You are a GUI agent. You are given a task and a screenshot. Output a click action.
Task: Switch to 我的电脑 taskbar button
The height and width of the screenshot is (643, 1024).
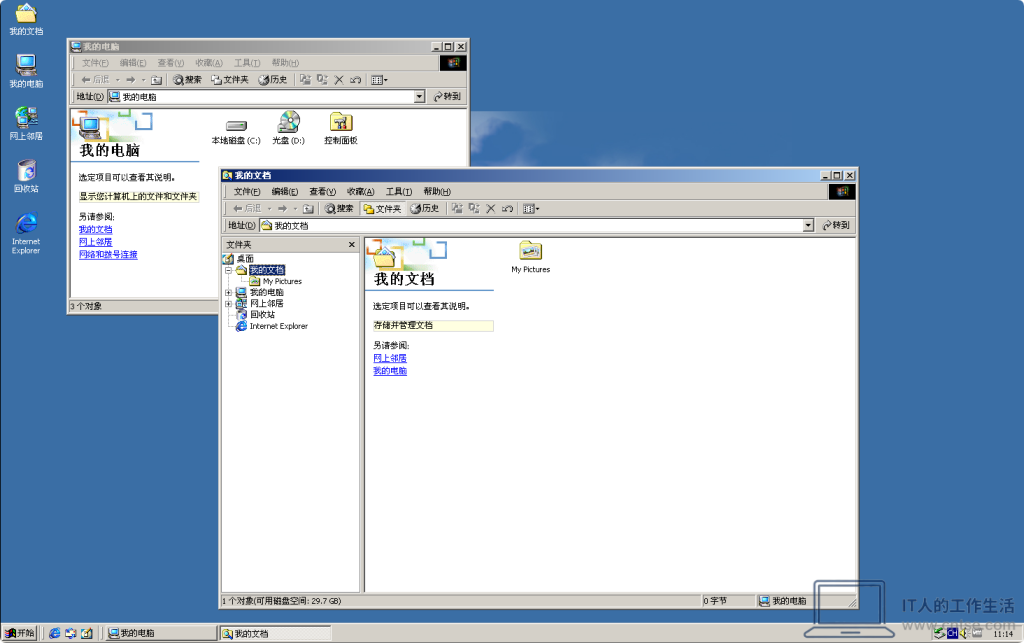[x=161, y=633]
